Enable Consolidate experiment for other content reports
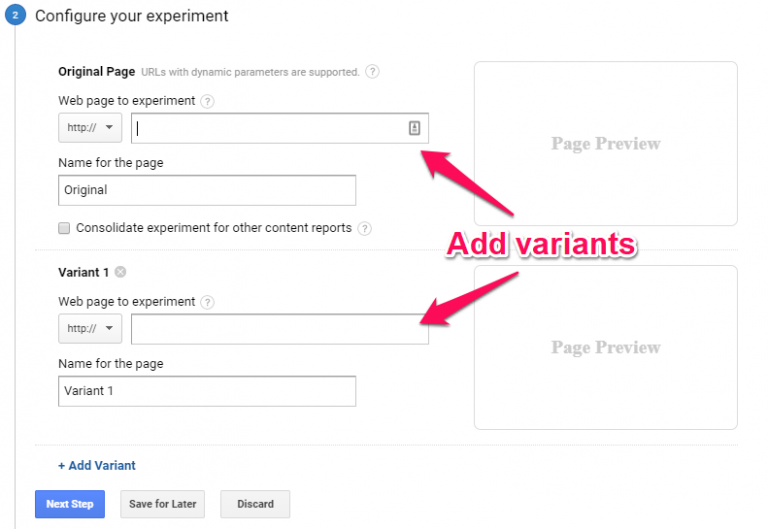 pos(64,228)
